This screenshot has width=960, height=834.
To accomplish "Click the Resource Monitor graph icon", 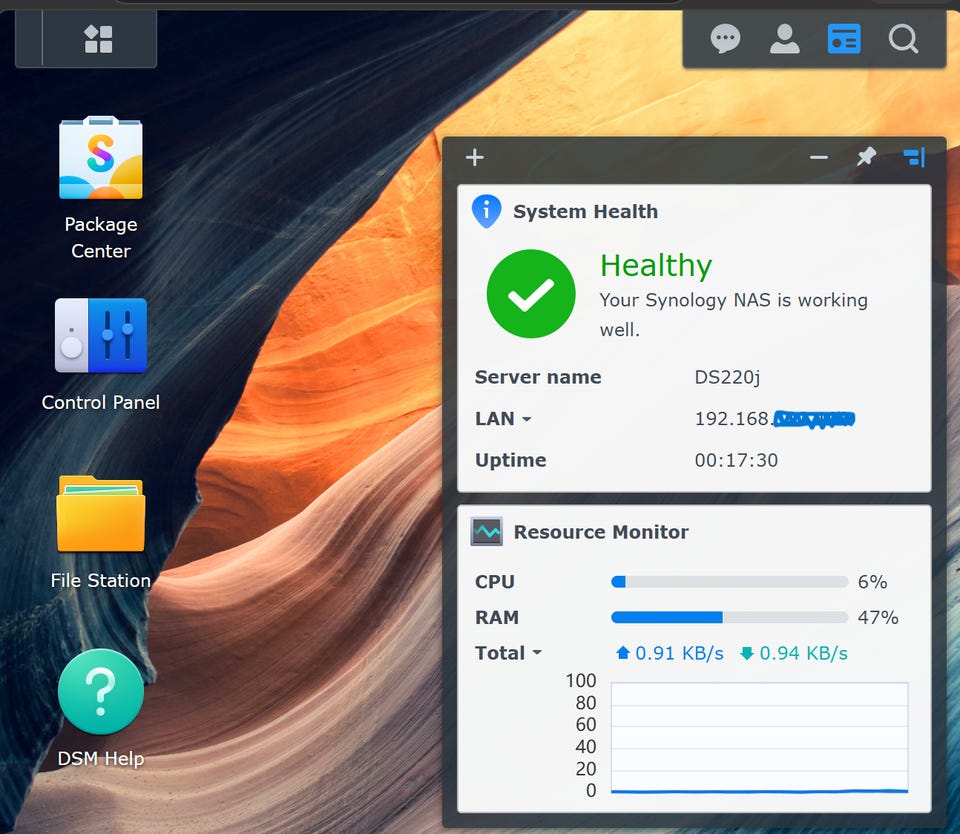I will click(x=487, y=532).
